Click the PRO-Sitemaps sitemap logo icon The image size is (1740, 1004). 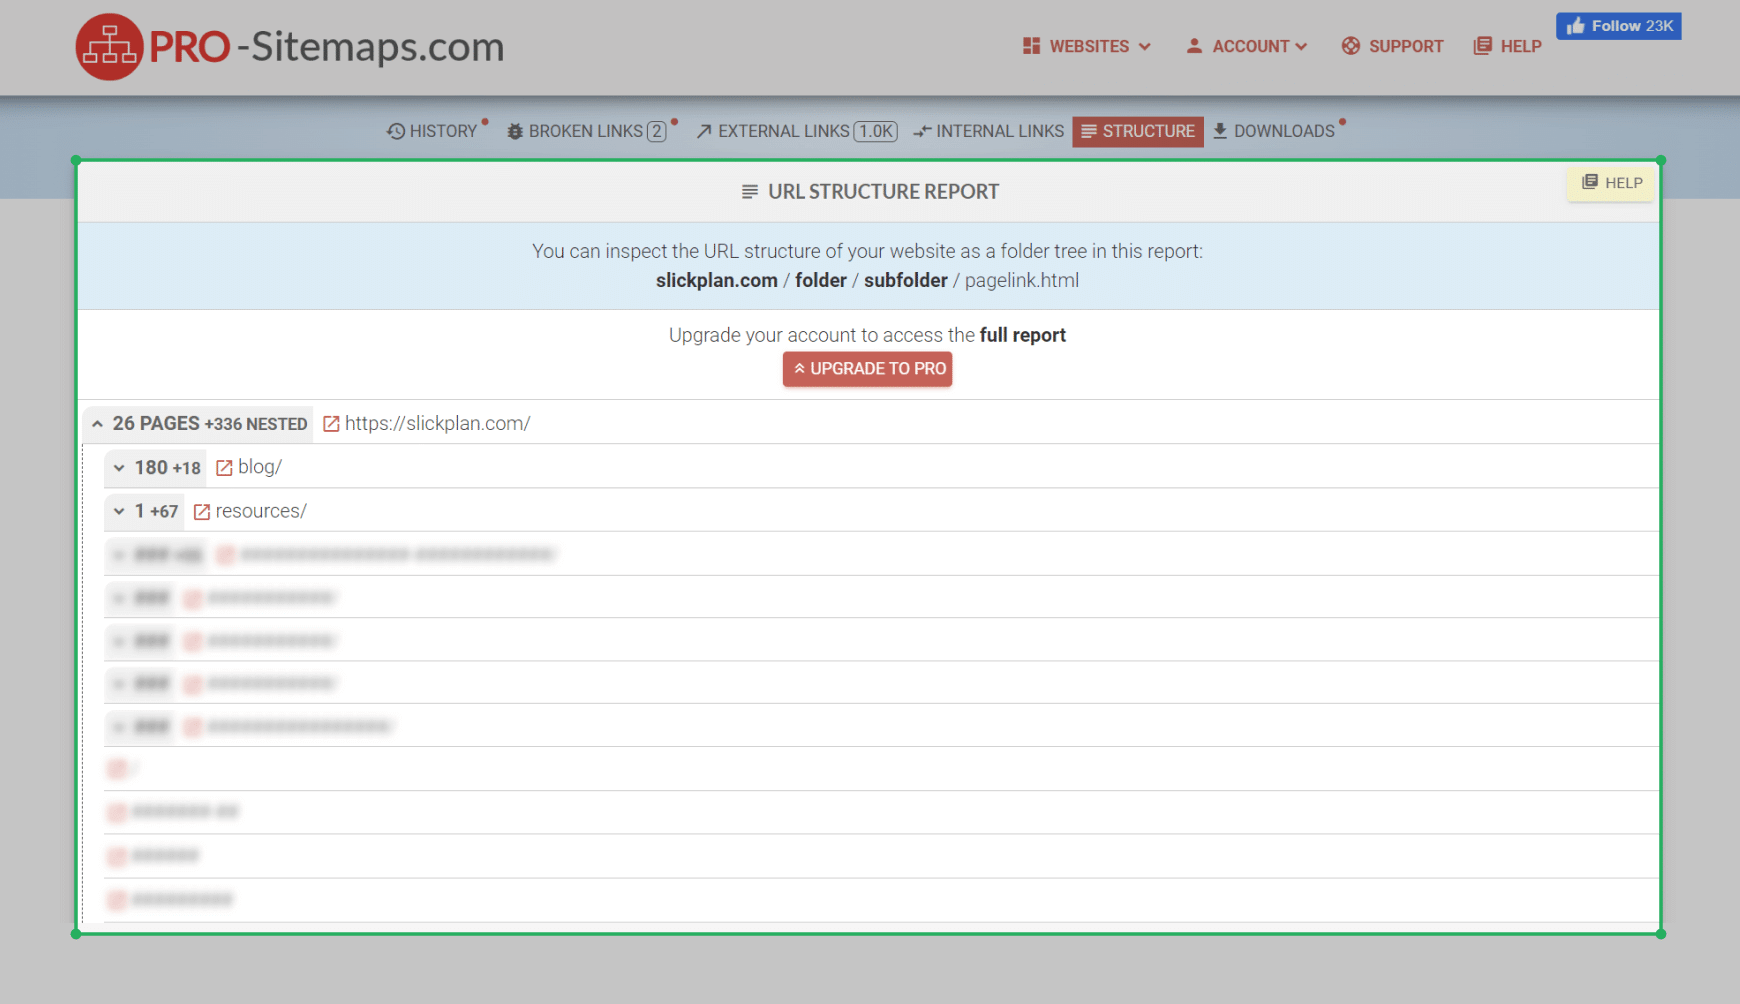(x=109, y=47)
